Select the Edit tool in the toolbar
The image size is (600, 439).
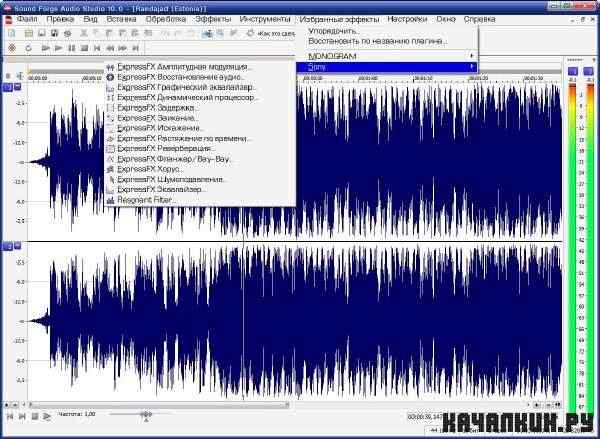(x=207, y=33)
